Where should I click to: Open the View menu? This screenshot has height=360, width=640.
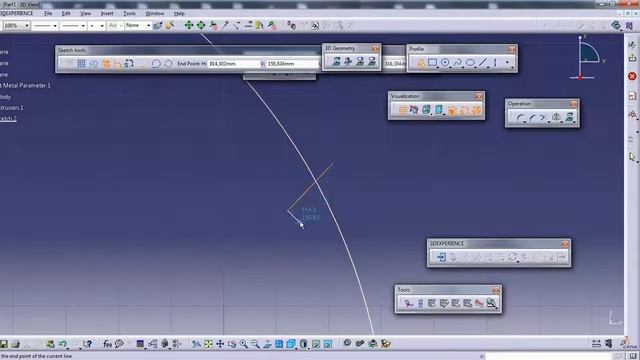pos(85,13)
